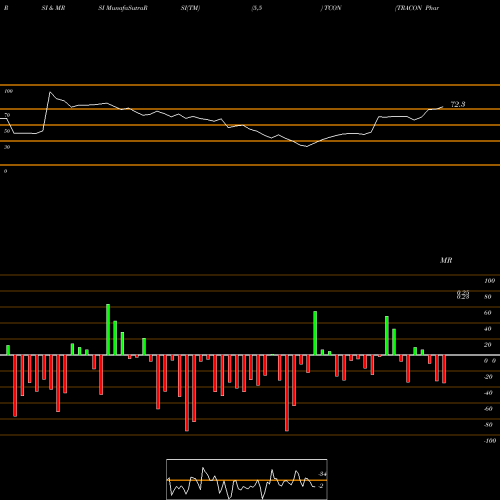Viewport: 500px width, 500px height.
Task: Click the 30 level label on RSI axis
Action: tap(7, 147)
